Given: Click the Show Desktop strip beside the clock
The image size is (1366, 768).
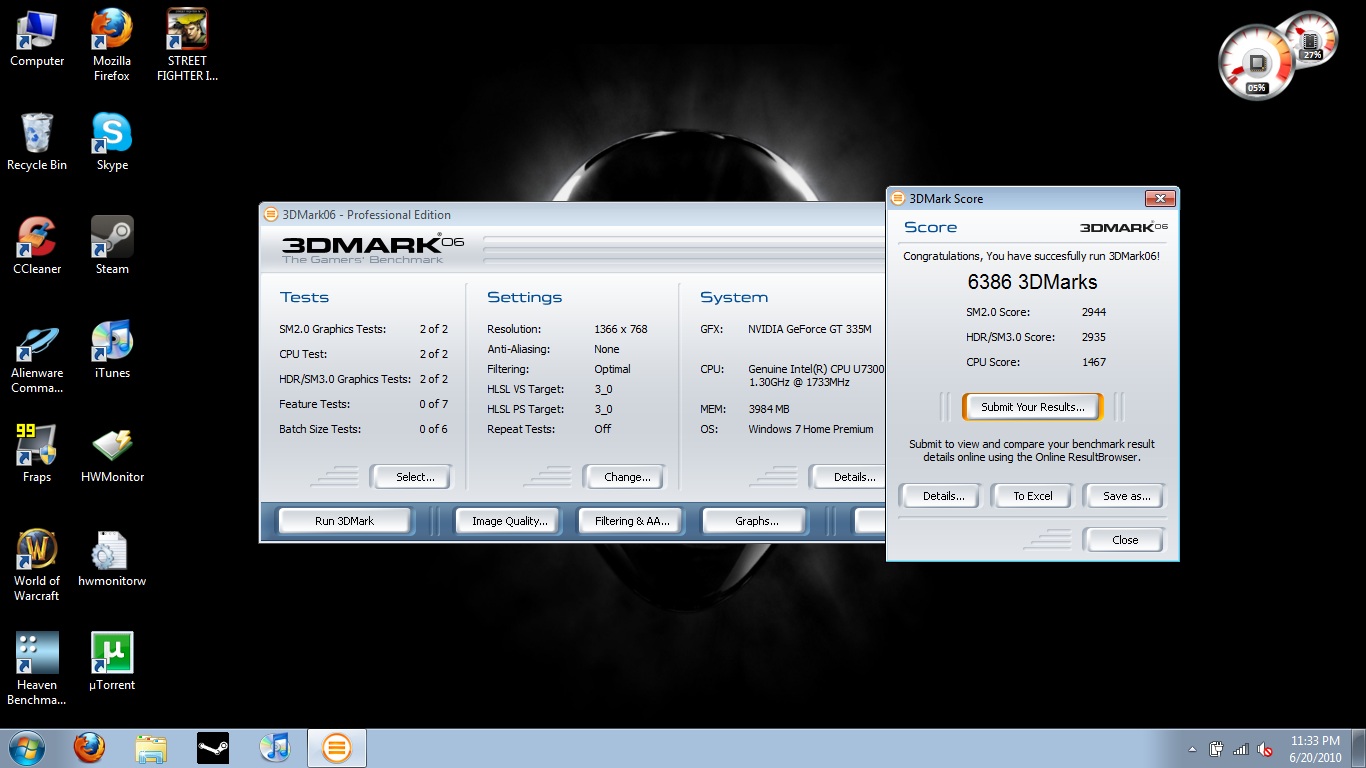Looking at the screenshot, I should coord(1359,748).
